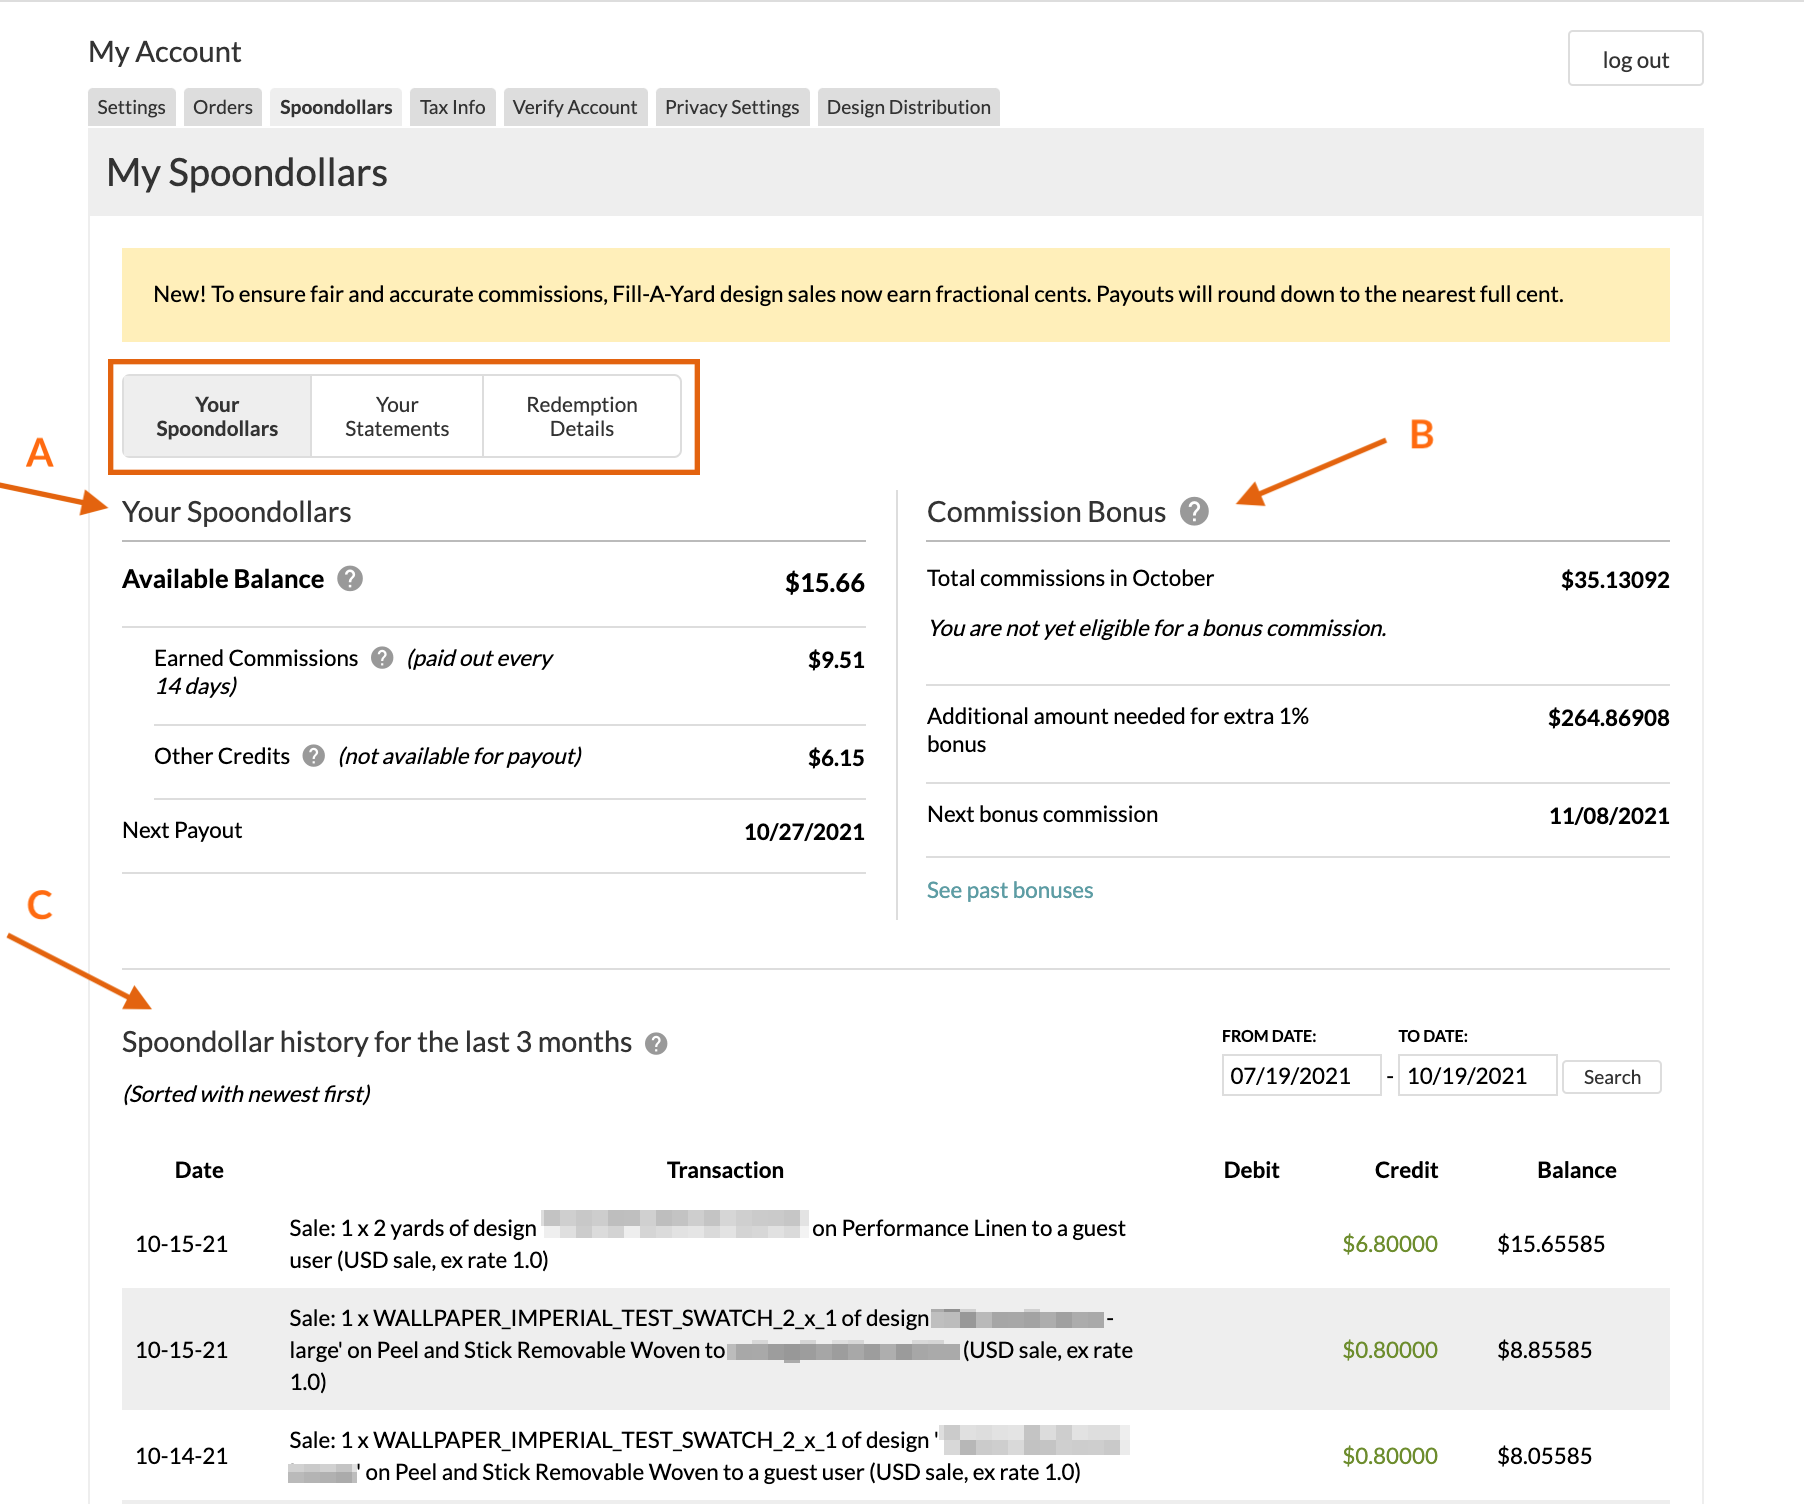1804x1504 pixels.
Task: Click the 10-14-21 date cell
Action: click(181, 1456)
